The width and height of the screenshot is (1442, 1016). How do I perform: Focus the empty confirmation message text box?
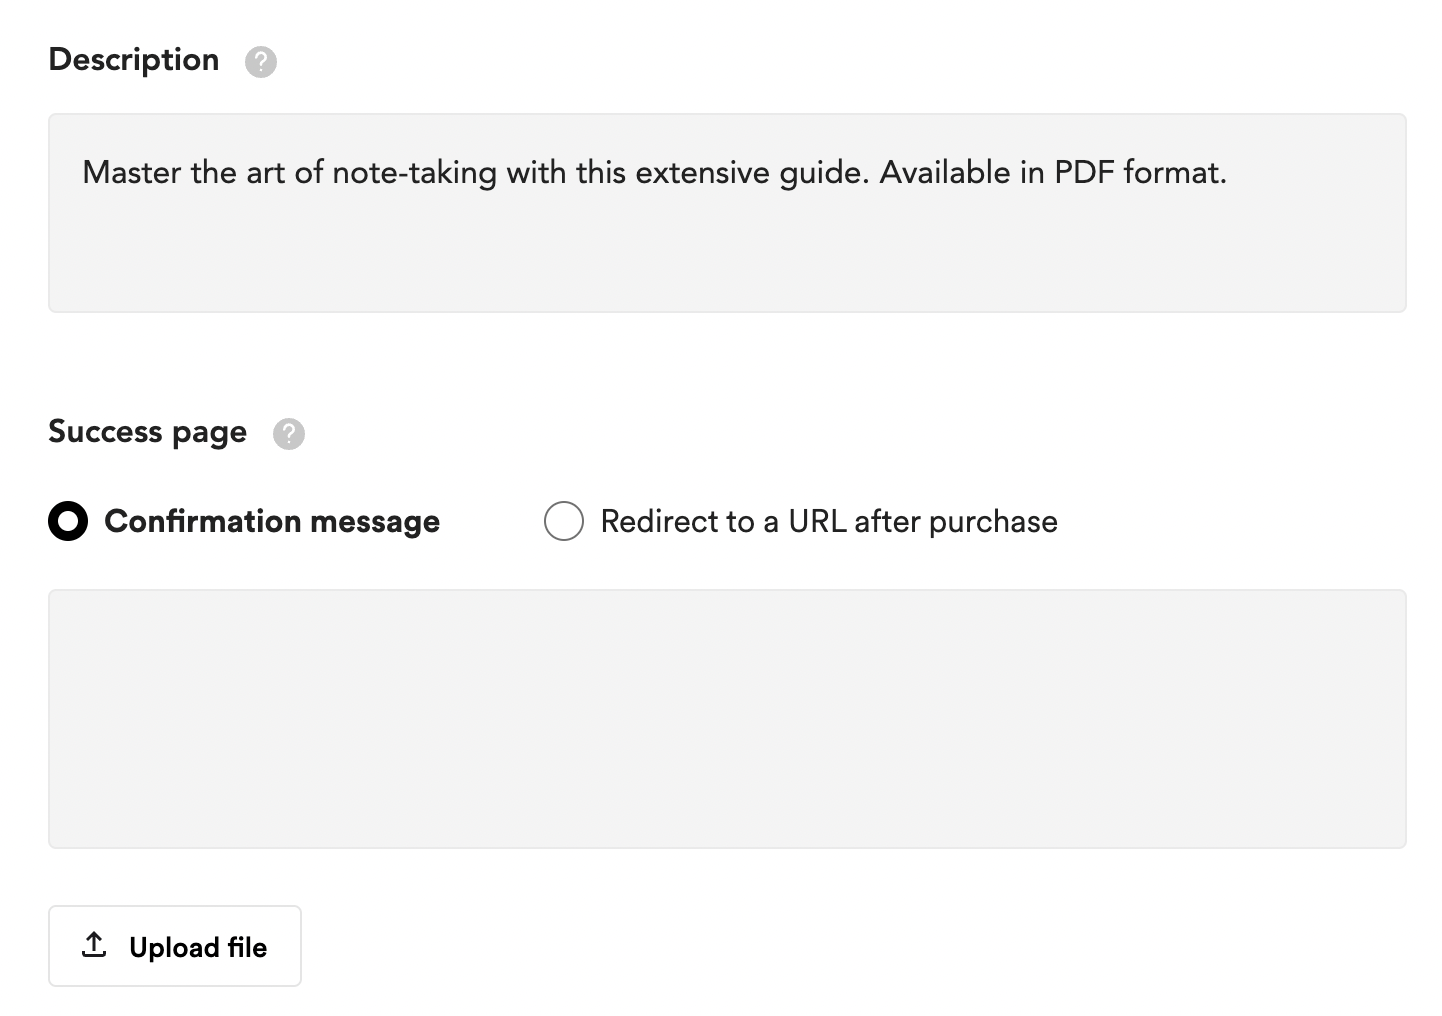coord(727,719)
